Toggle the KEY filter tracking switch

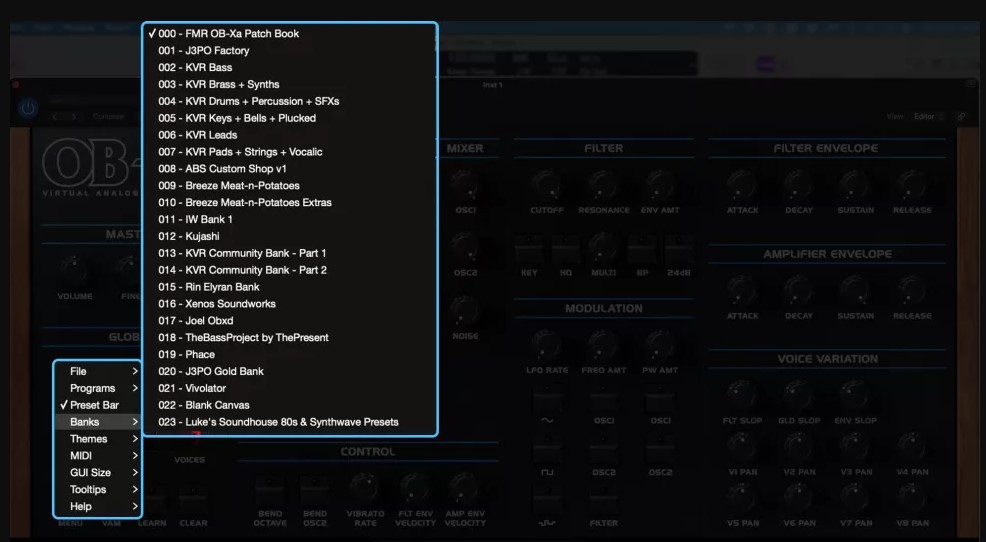[529, 251]
